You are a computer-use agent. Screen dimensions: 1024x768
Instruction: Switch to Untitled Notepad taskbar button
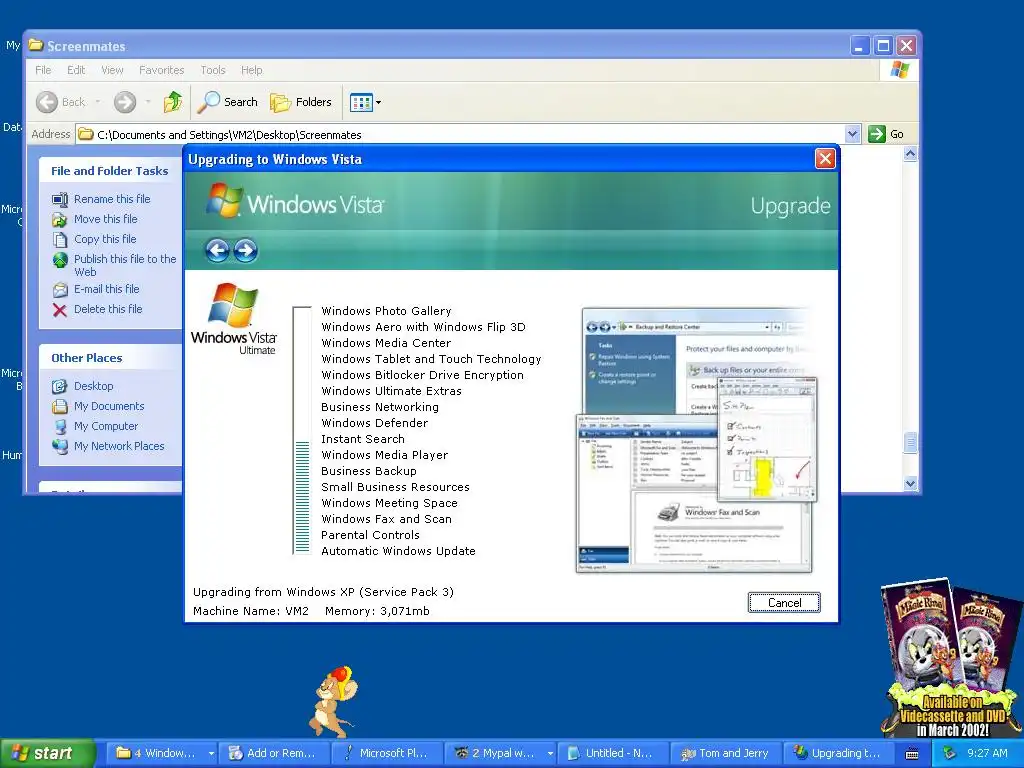[613, 753]
